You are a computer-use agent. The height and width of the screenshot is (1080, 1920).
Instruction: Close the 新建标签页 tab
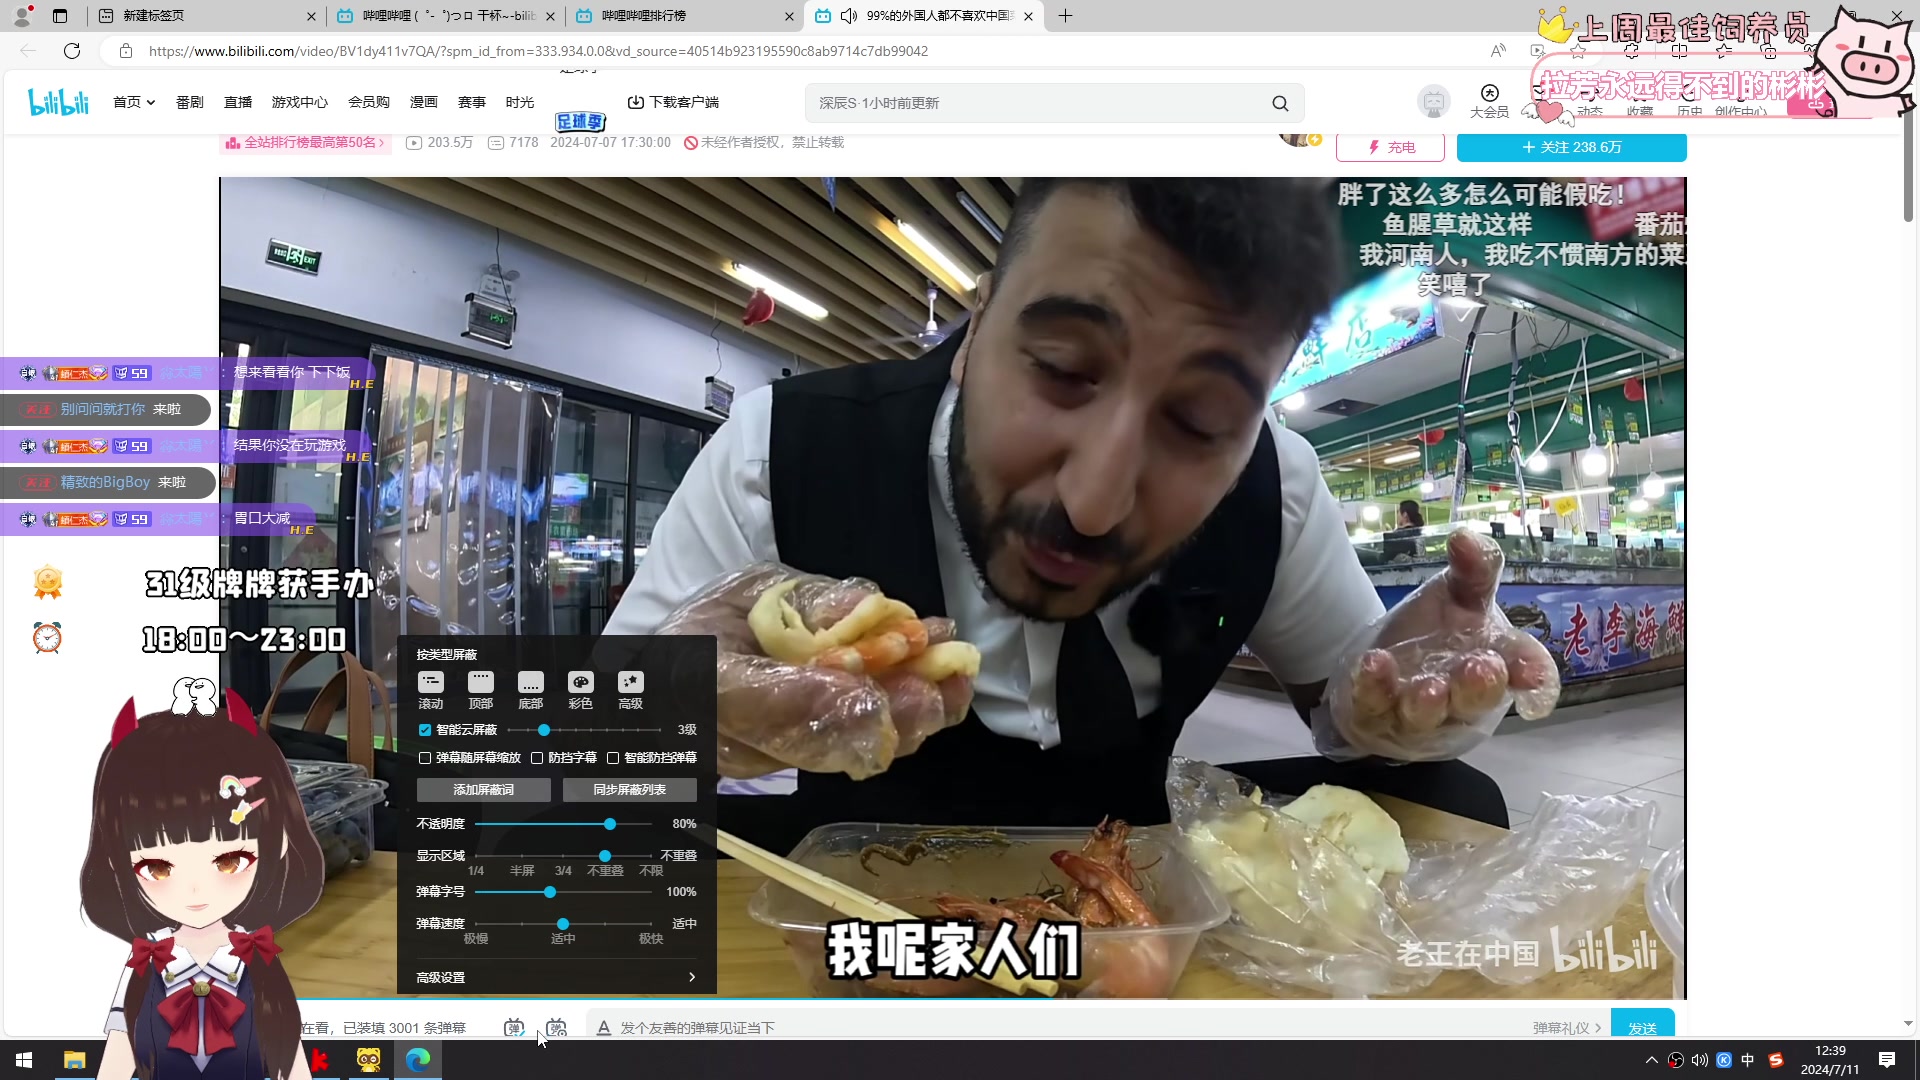311,16
